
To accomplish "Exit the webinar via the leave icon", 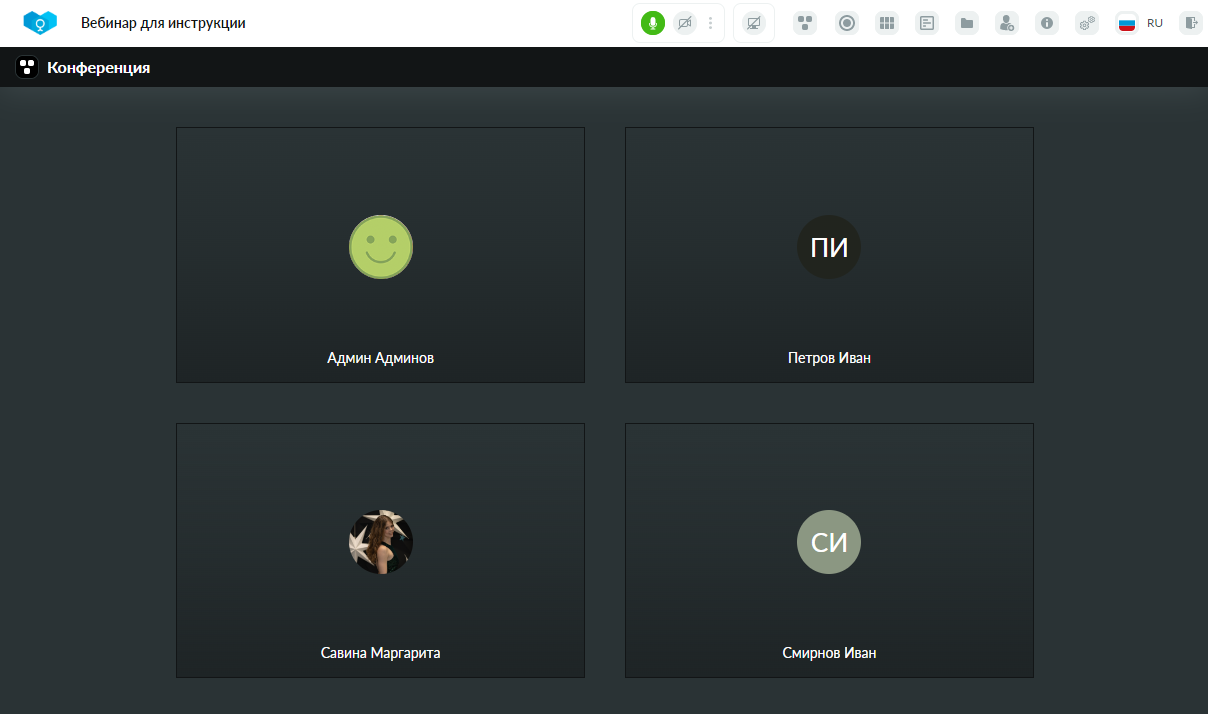I will 1190,23.
